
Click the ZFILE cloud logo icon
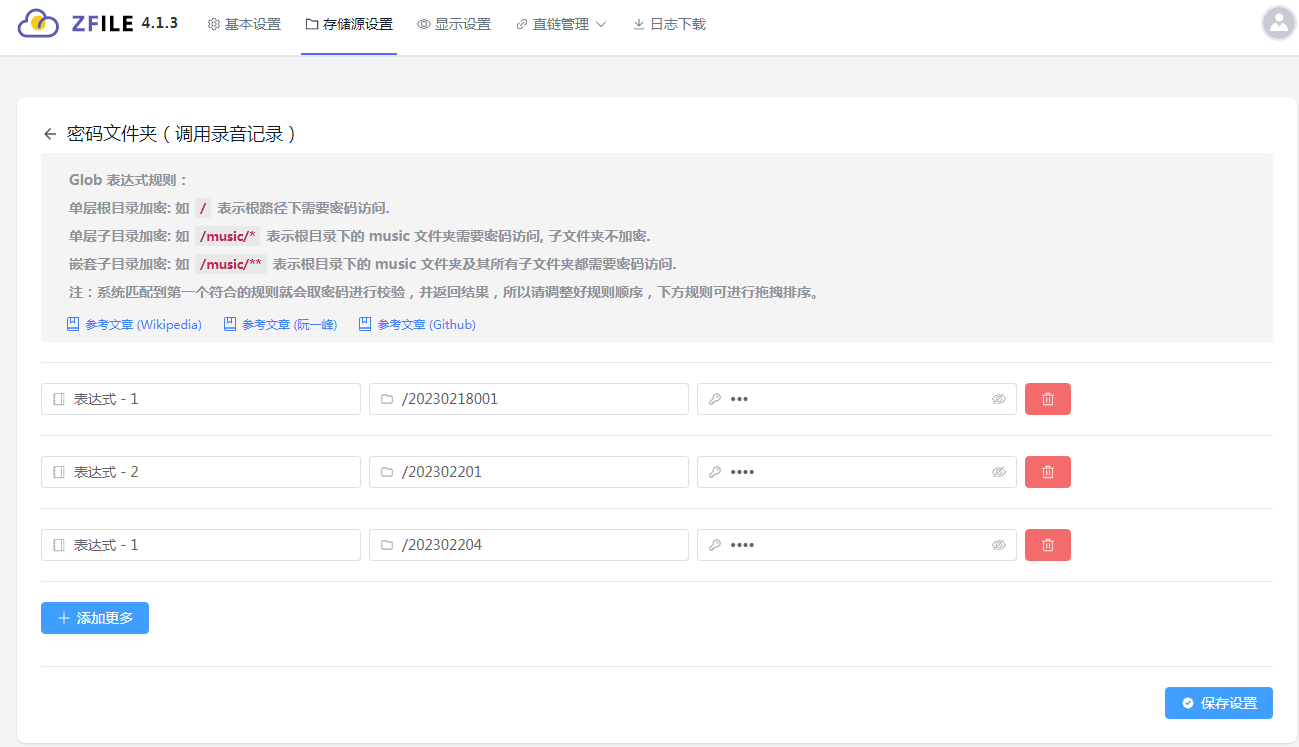pyautogui.click(x=40, y=22)
